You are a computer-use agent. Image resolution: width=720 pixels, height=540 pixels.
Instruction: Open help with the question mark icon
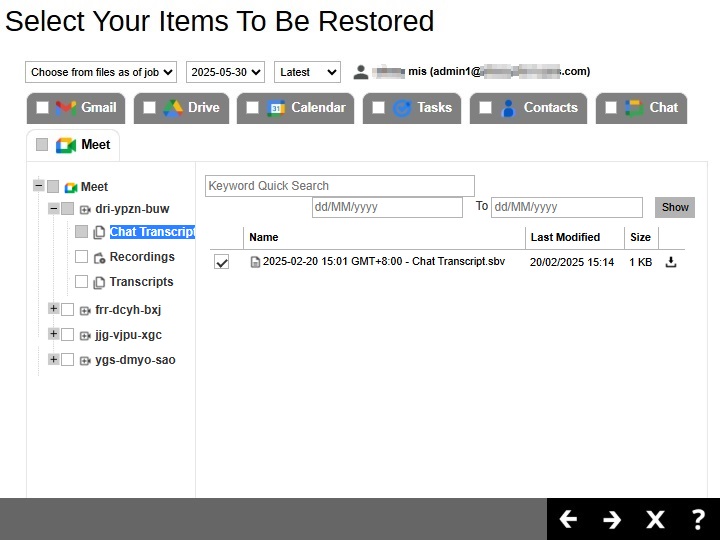point(698,519)
